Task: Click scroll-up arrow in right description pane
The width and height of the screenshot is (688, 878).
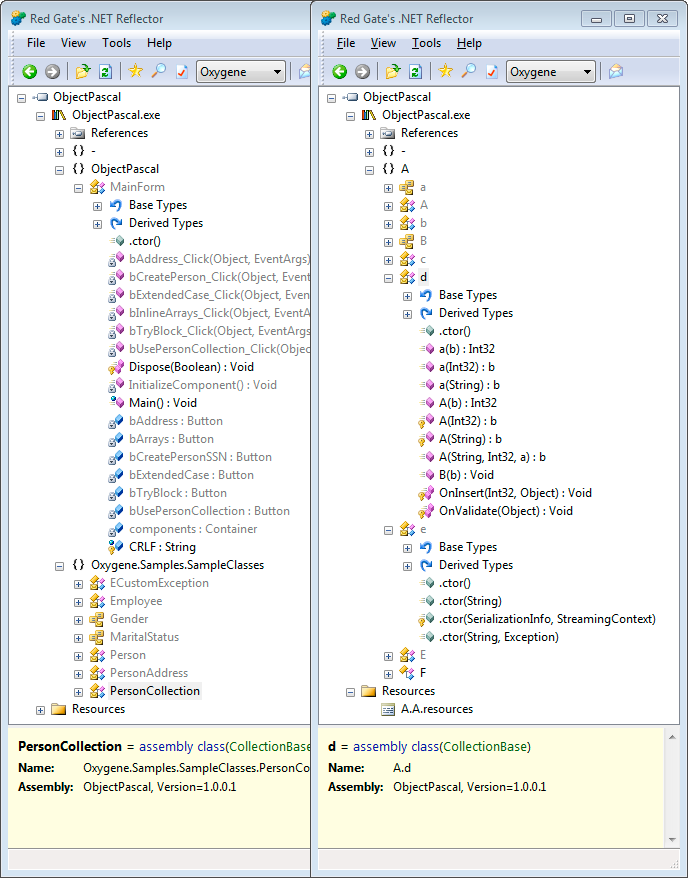Action: coord(672,737)
